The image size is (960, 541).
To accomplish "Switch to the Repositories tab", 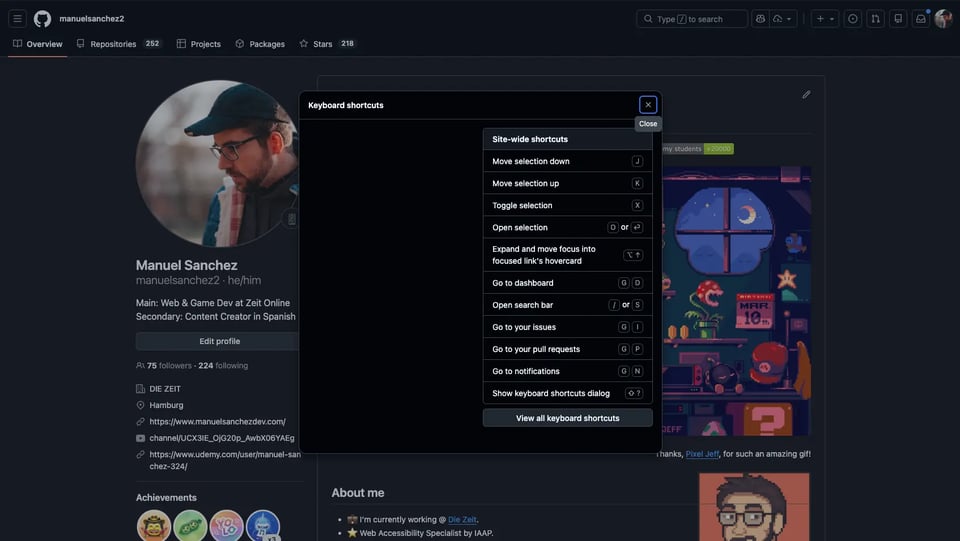I will click(119, 44).
